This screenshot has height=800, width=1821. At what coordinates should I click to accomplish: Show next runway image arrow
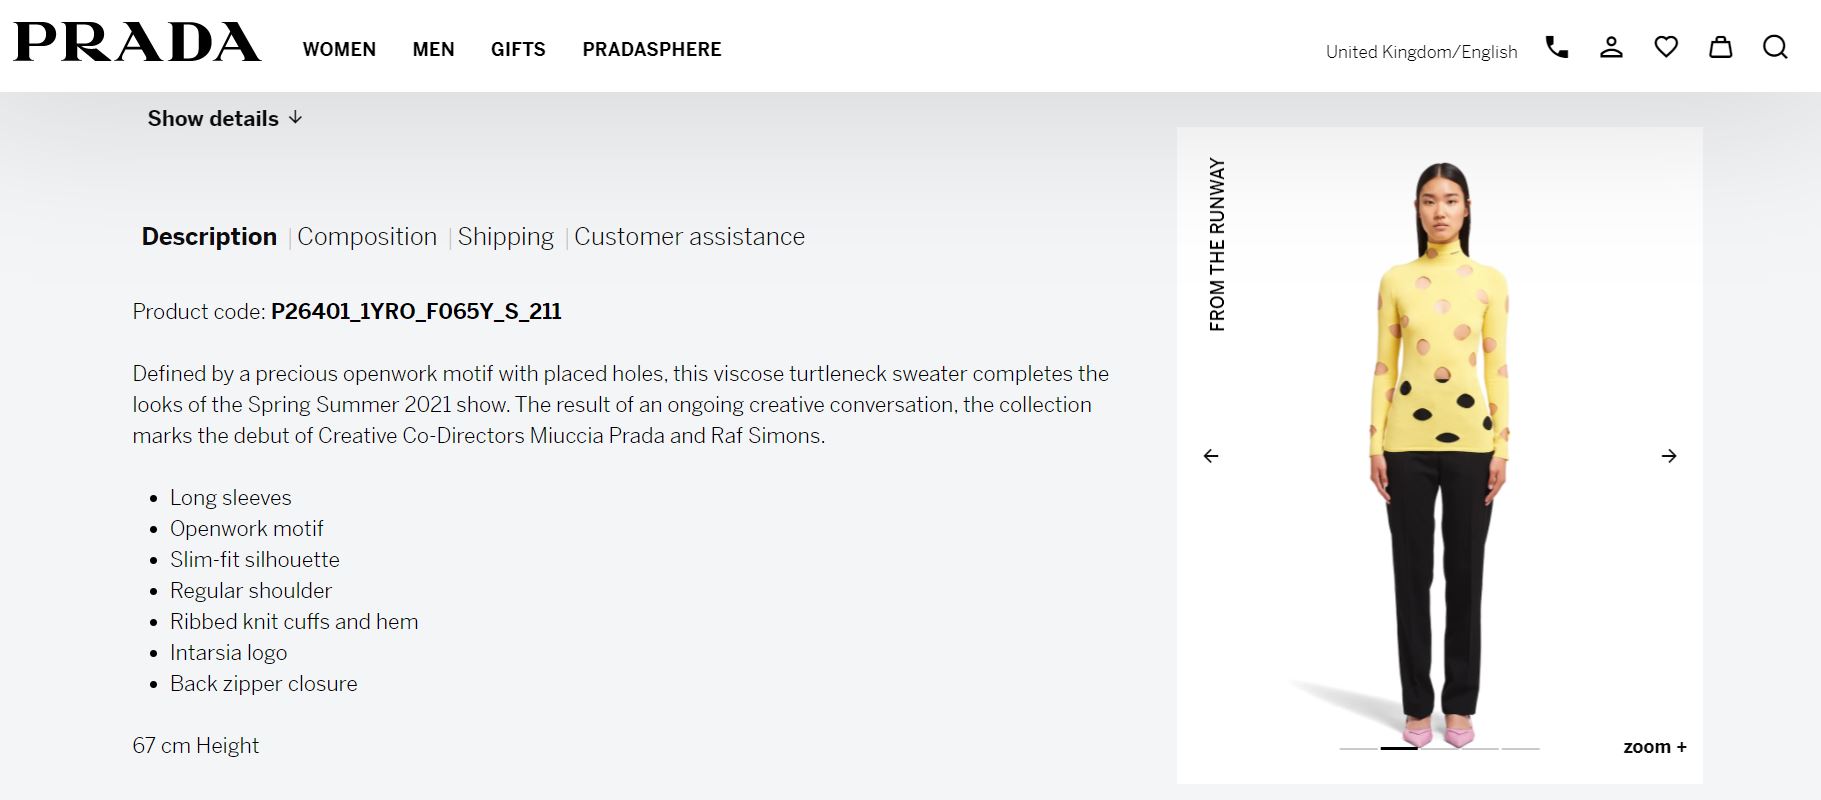tap(1669, 456)
